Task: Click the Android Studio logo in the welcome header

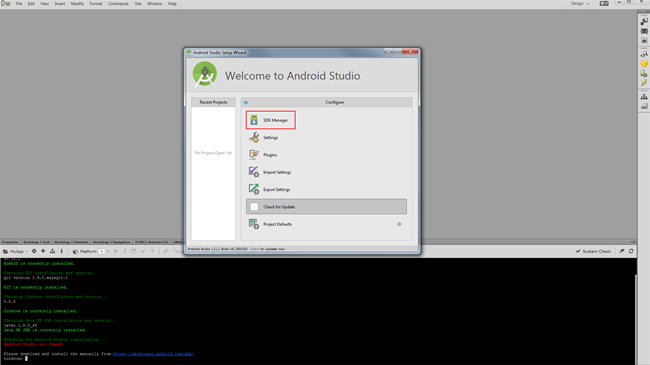Action: [205, 74]
